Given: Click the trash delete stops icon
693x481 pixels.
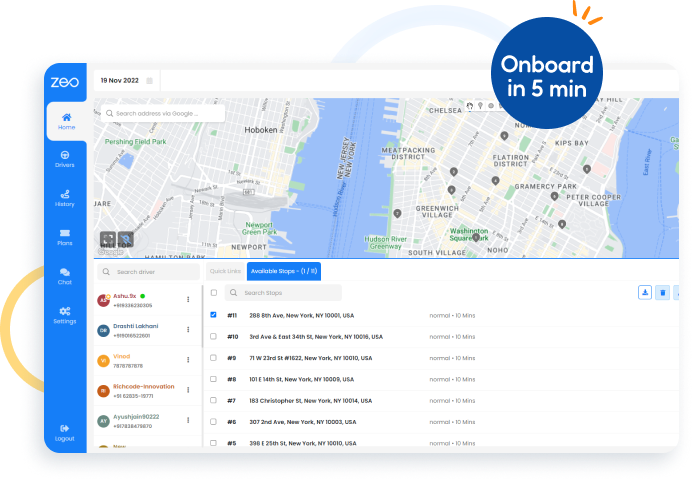Looking at the screenshot, I should 663,292.
